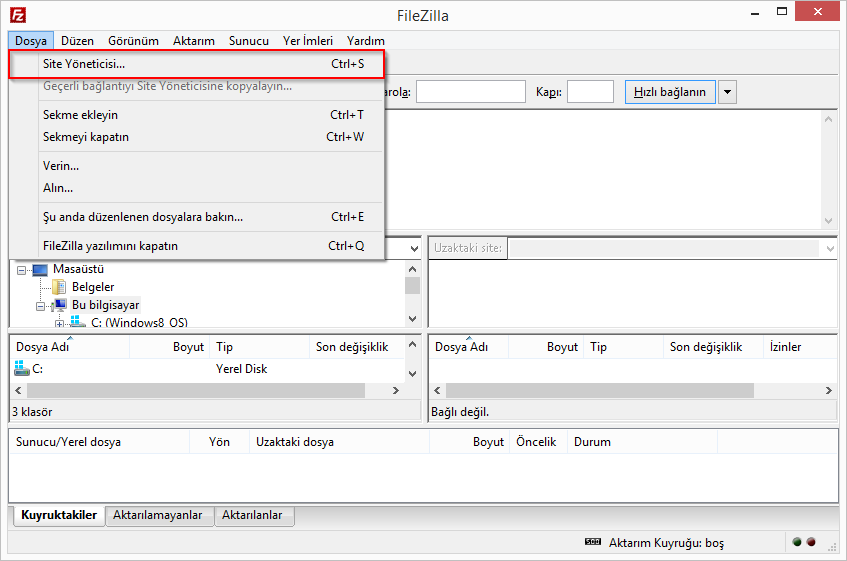Choose Verin... menu entry
The width and height of the screenshot is (847, 561).
(197, 166)
